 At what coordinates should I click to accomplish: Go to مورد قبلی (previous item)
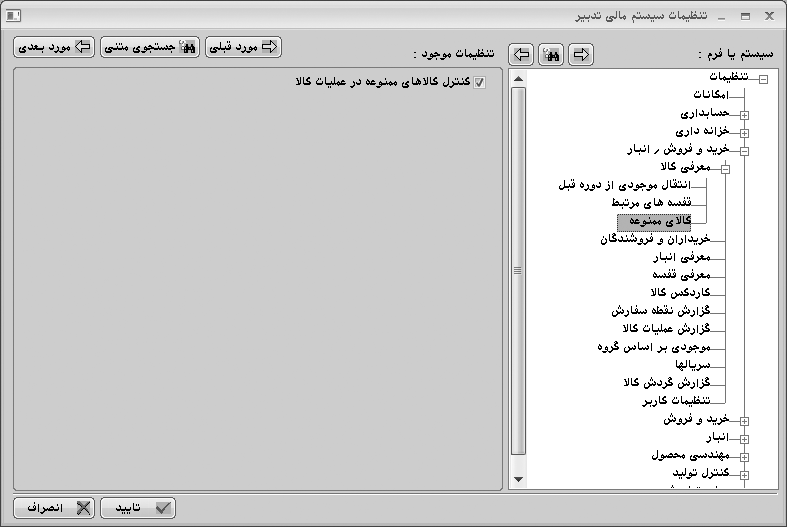242,47
